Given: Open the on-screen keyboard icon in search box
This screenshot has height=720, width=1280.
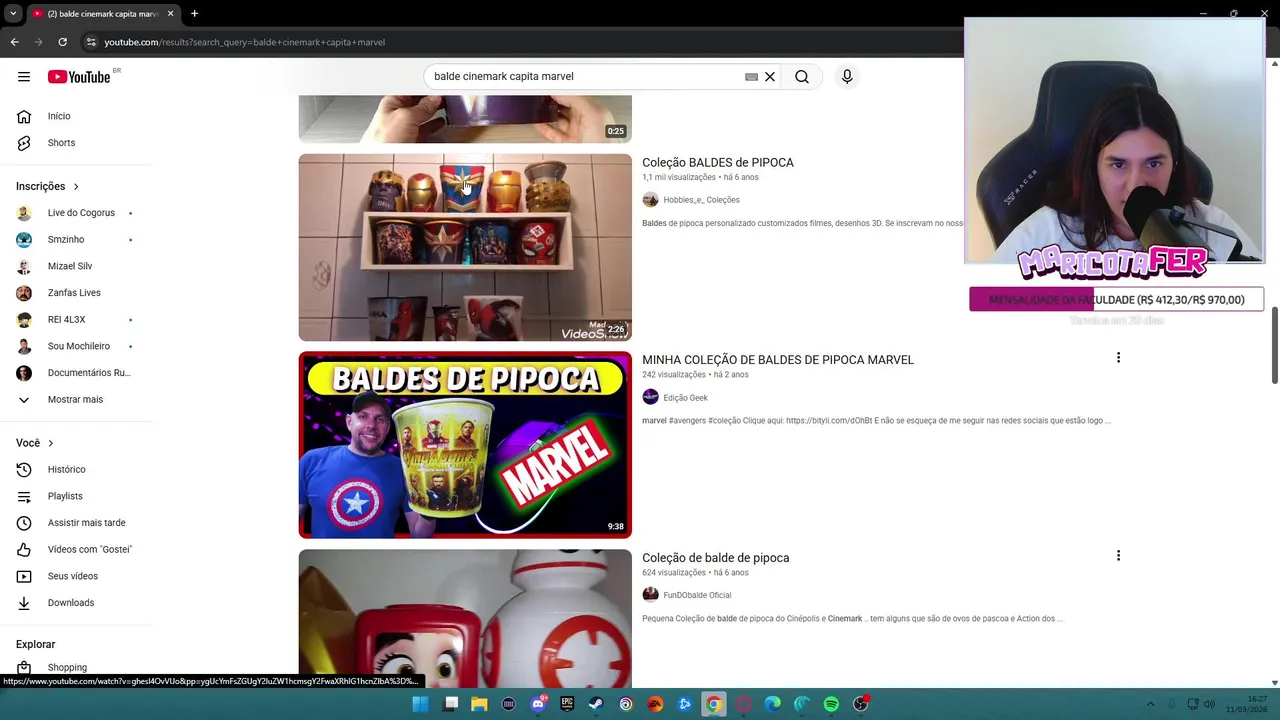Looking at the screenshot, I should [x=751, y=77].
